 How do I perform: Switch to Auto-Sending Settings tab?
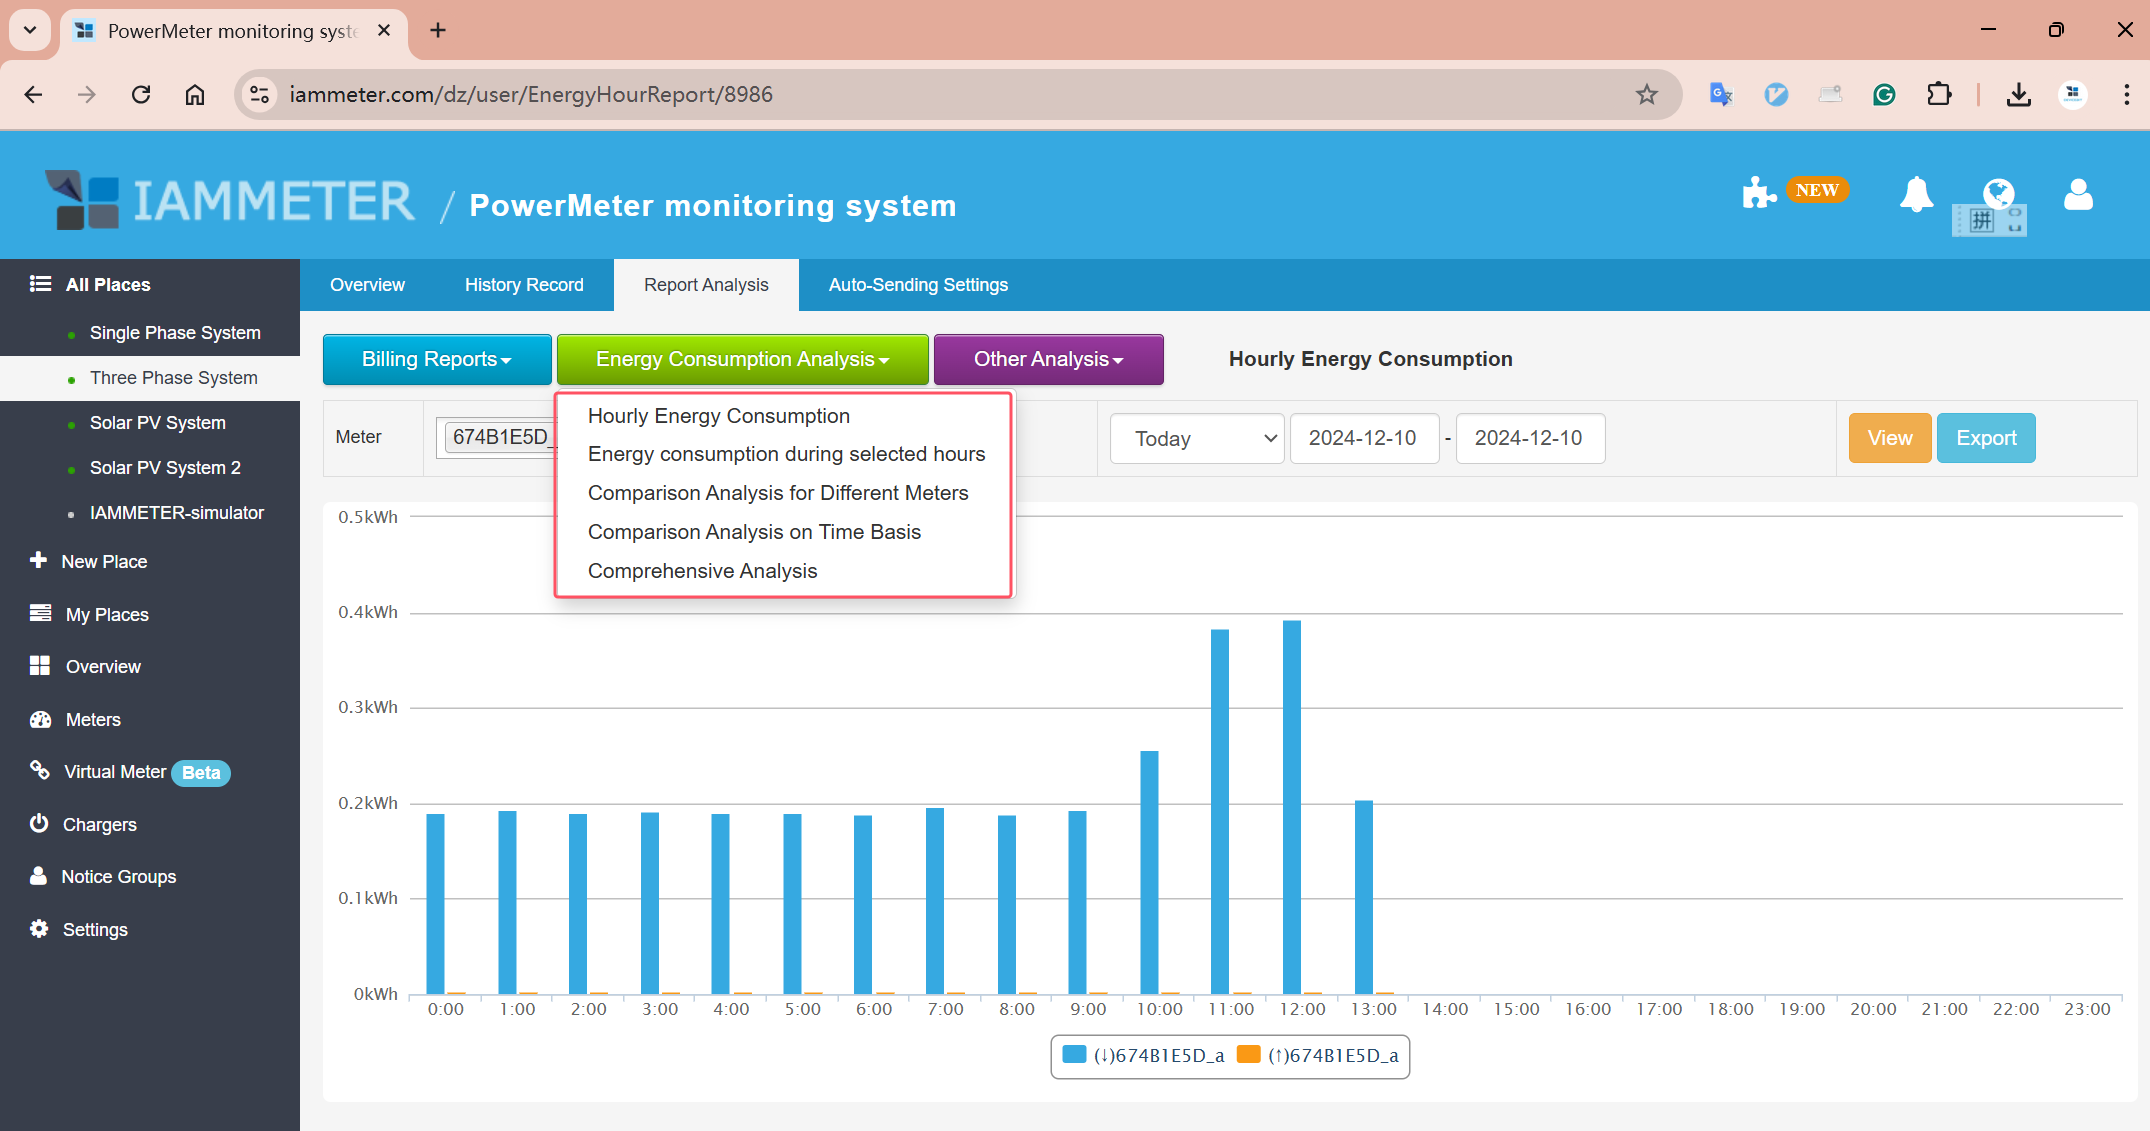(918, 285)
